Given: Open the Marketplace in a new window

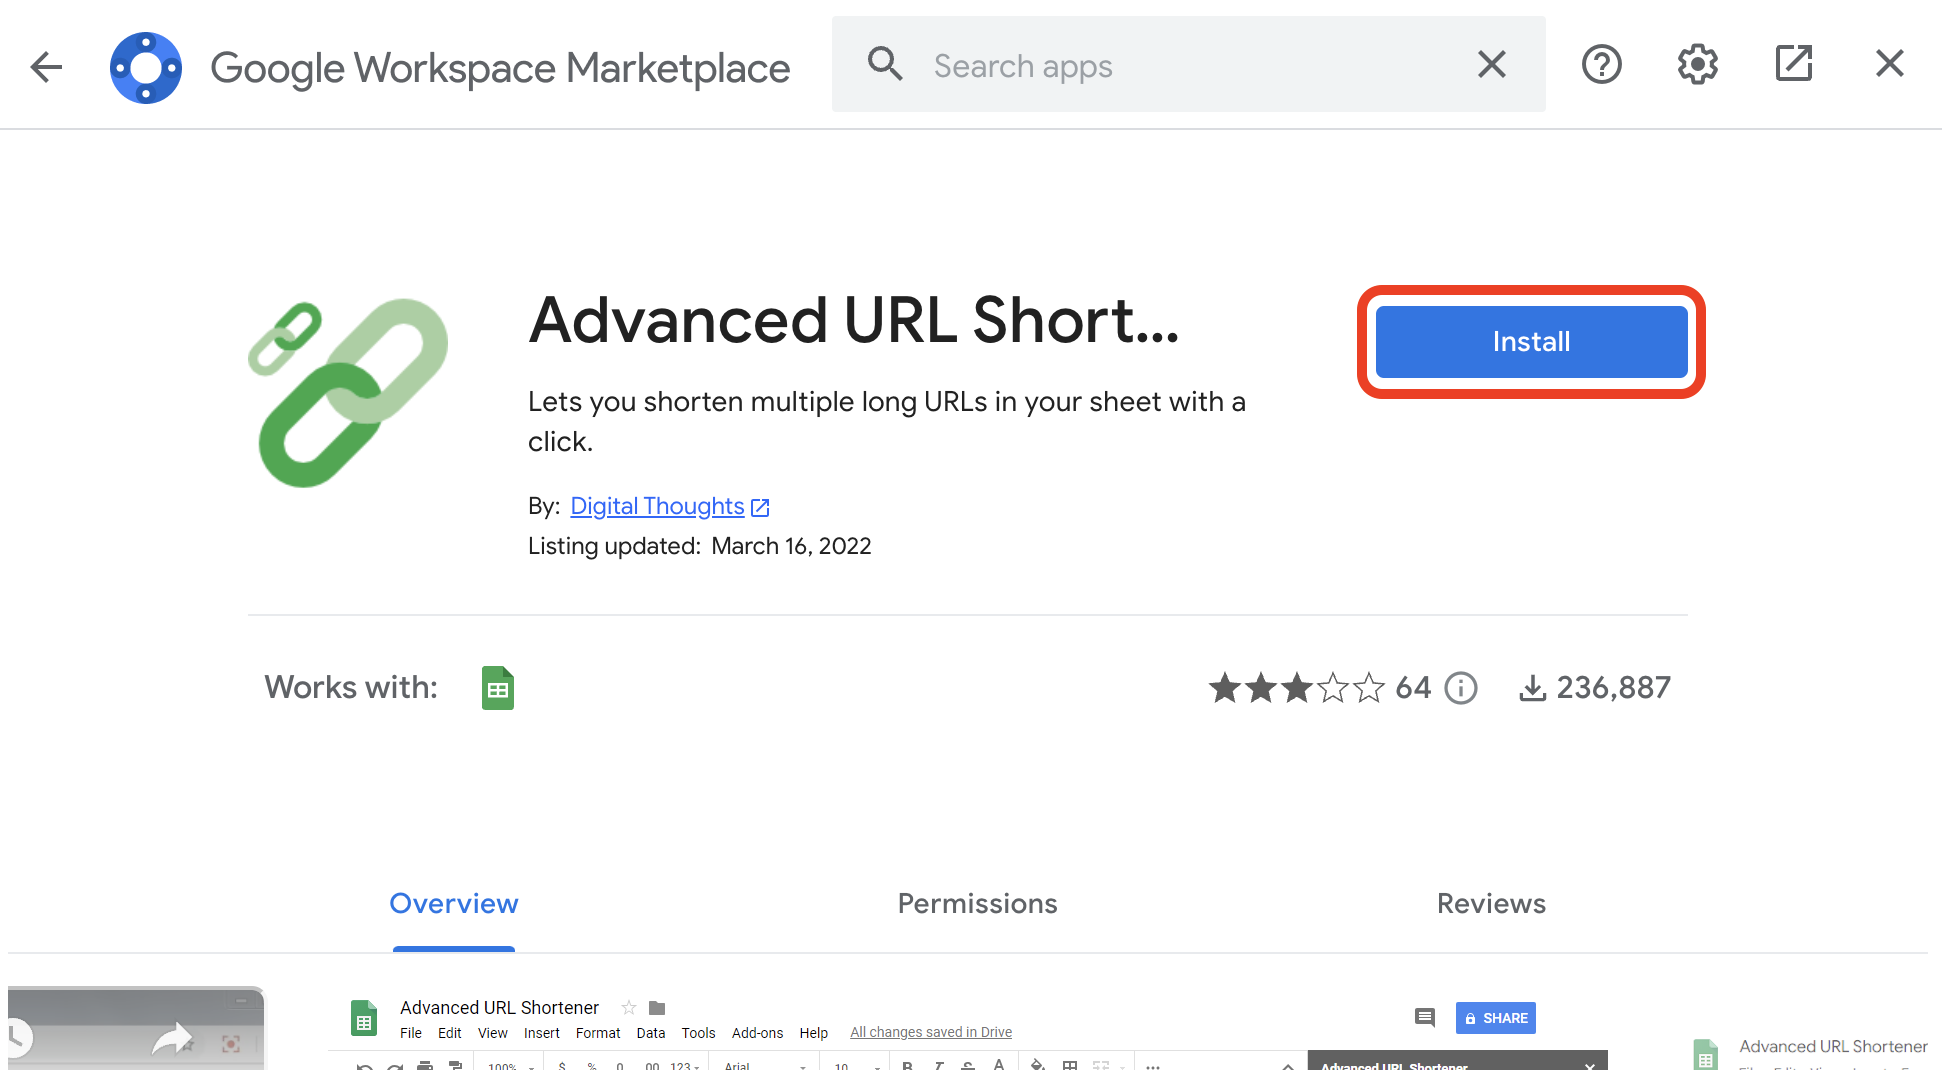Looking at the screenshot, I should click(1793, 65).
